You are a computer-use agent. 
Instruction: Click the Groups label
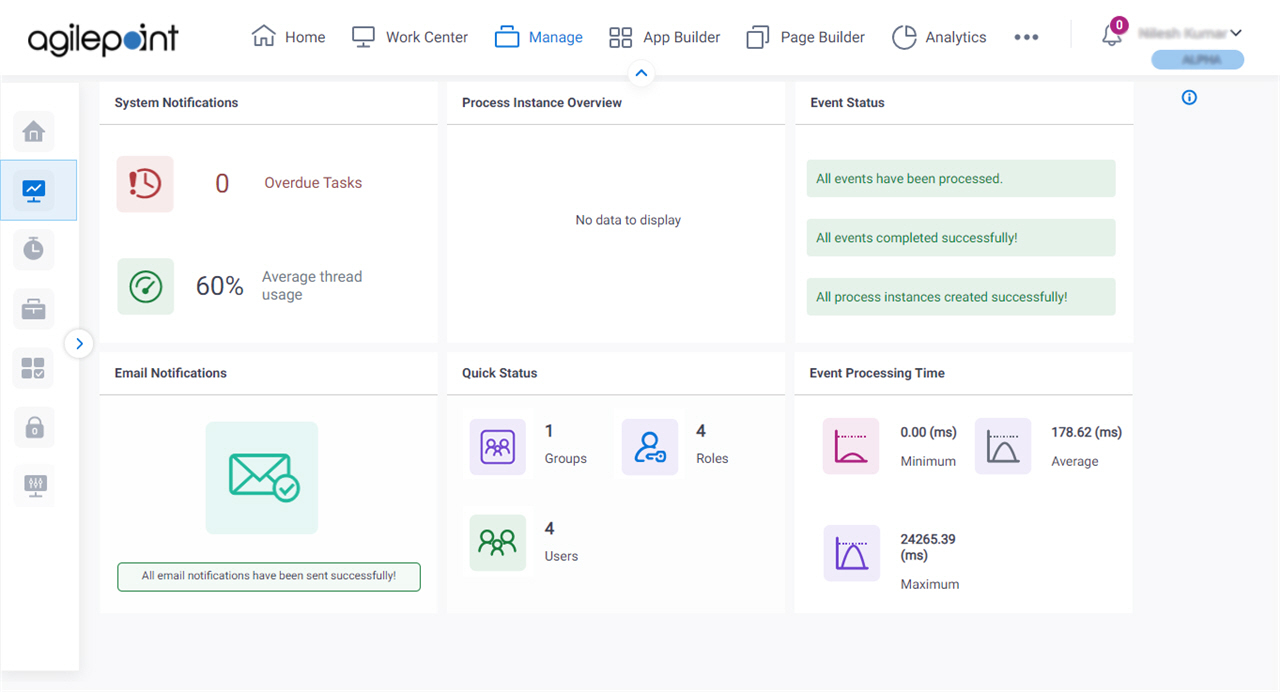[x=566, y=459]
